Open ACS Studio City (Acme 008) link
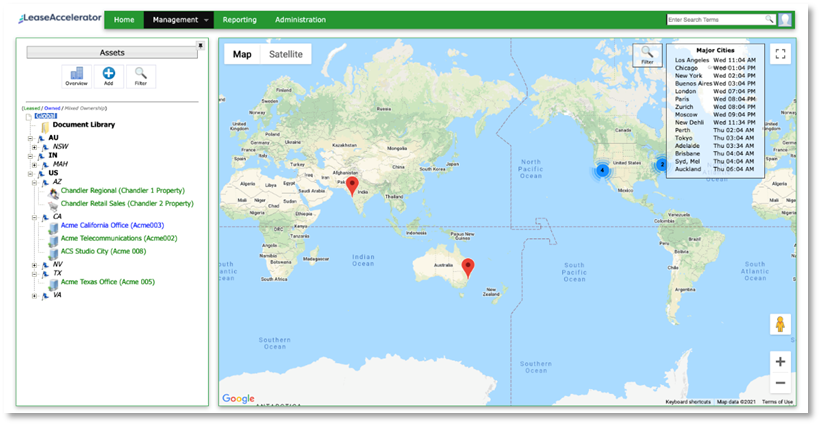Screen dimensions: 820x425 [x=104, y=251]
